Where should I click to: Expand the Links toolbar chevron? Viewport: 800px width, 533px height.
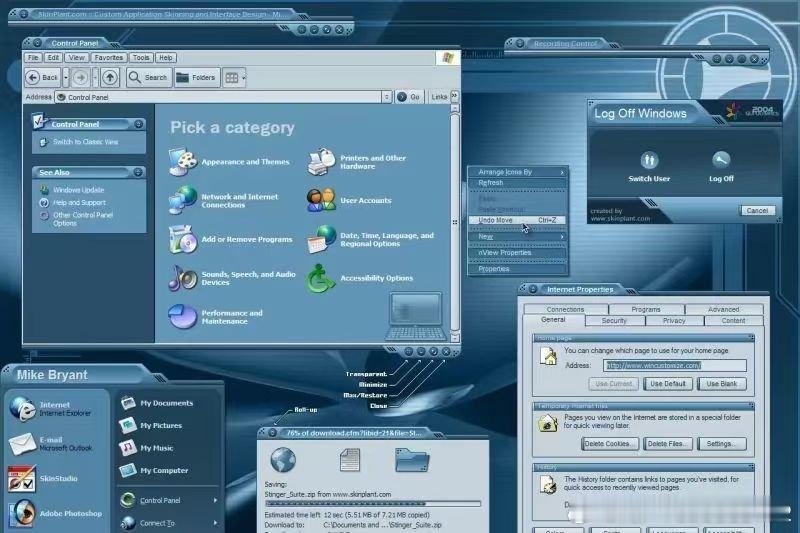(x=454, y=96)
